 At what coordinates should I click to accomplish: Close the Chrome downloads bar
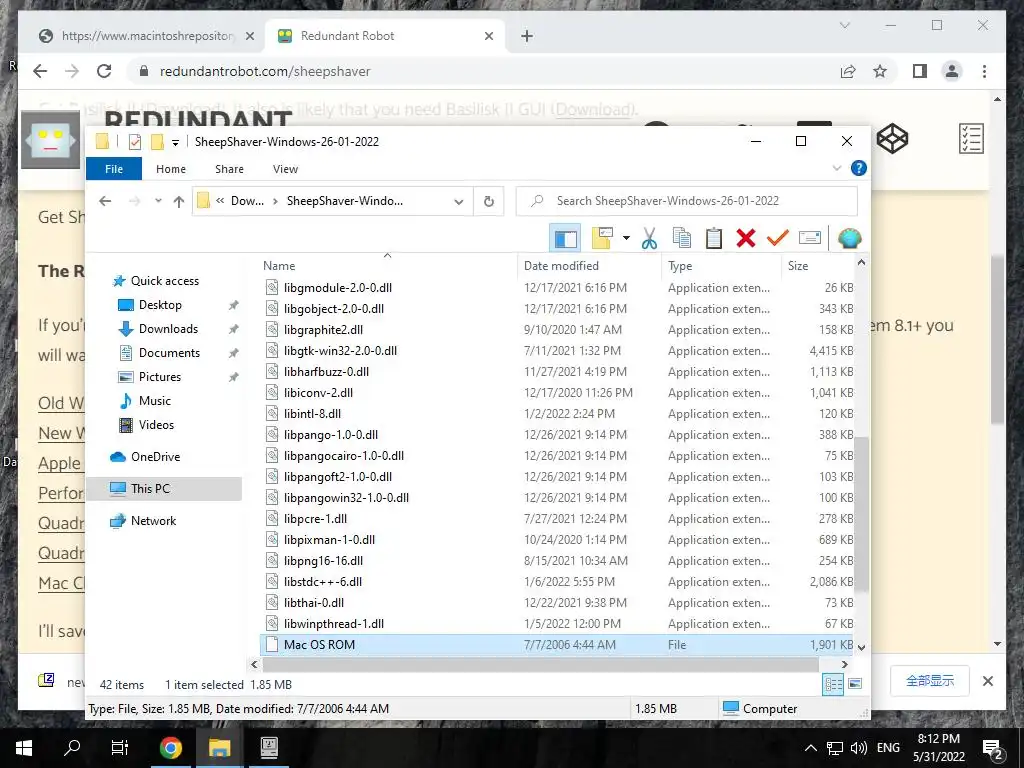tap(987, 681)
